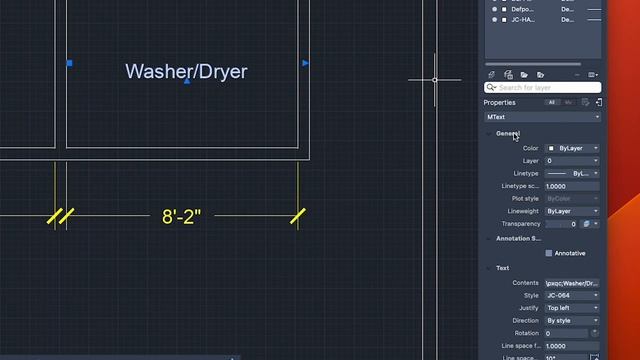The height and width of the screenshot is (360, 640).
Task: Click the linetype line of the Defpo… layer
Action: point(594,9)
